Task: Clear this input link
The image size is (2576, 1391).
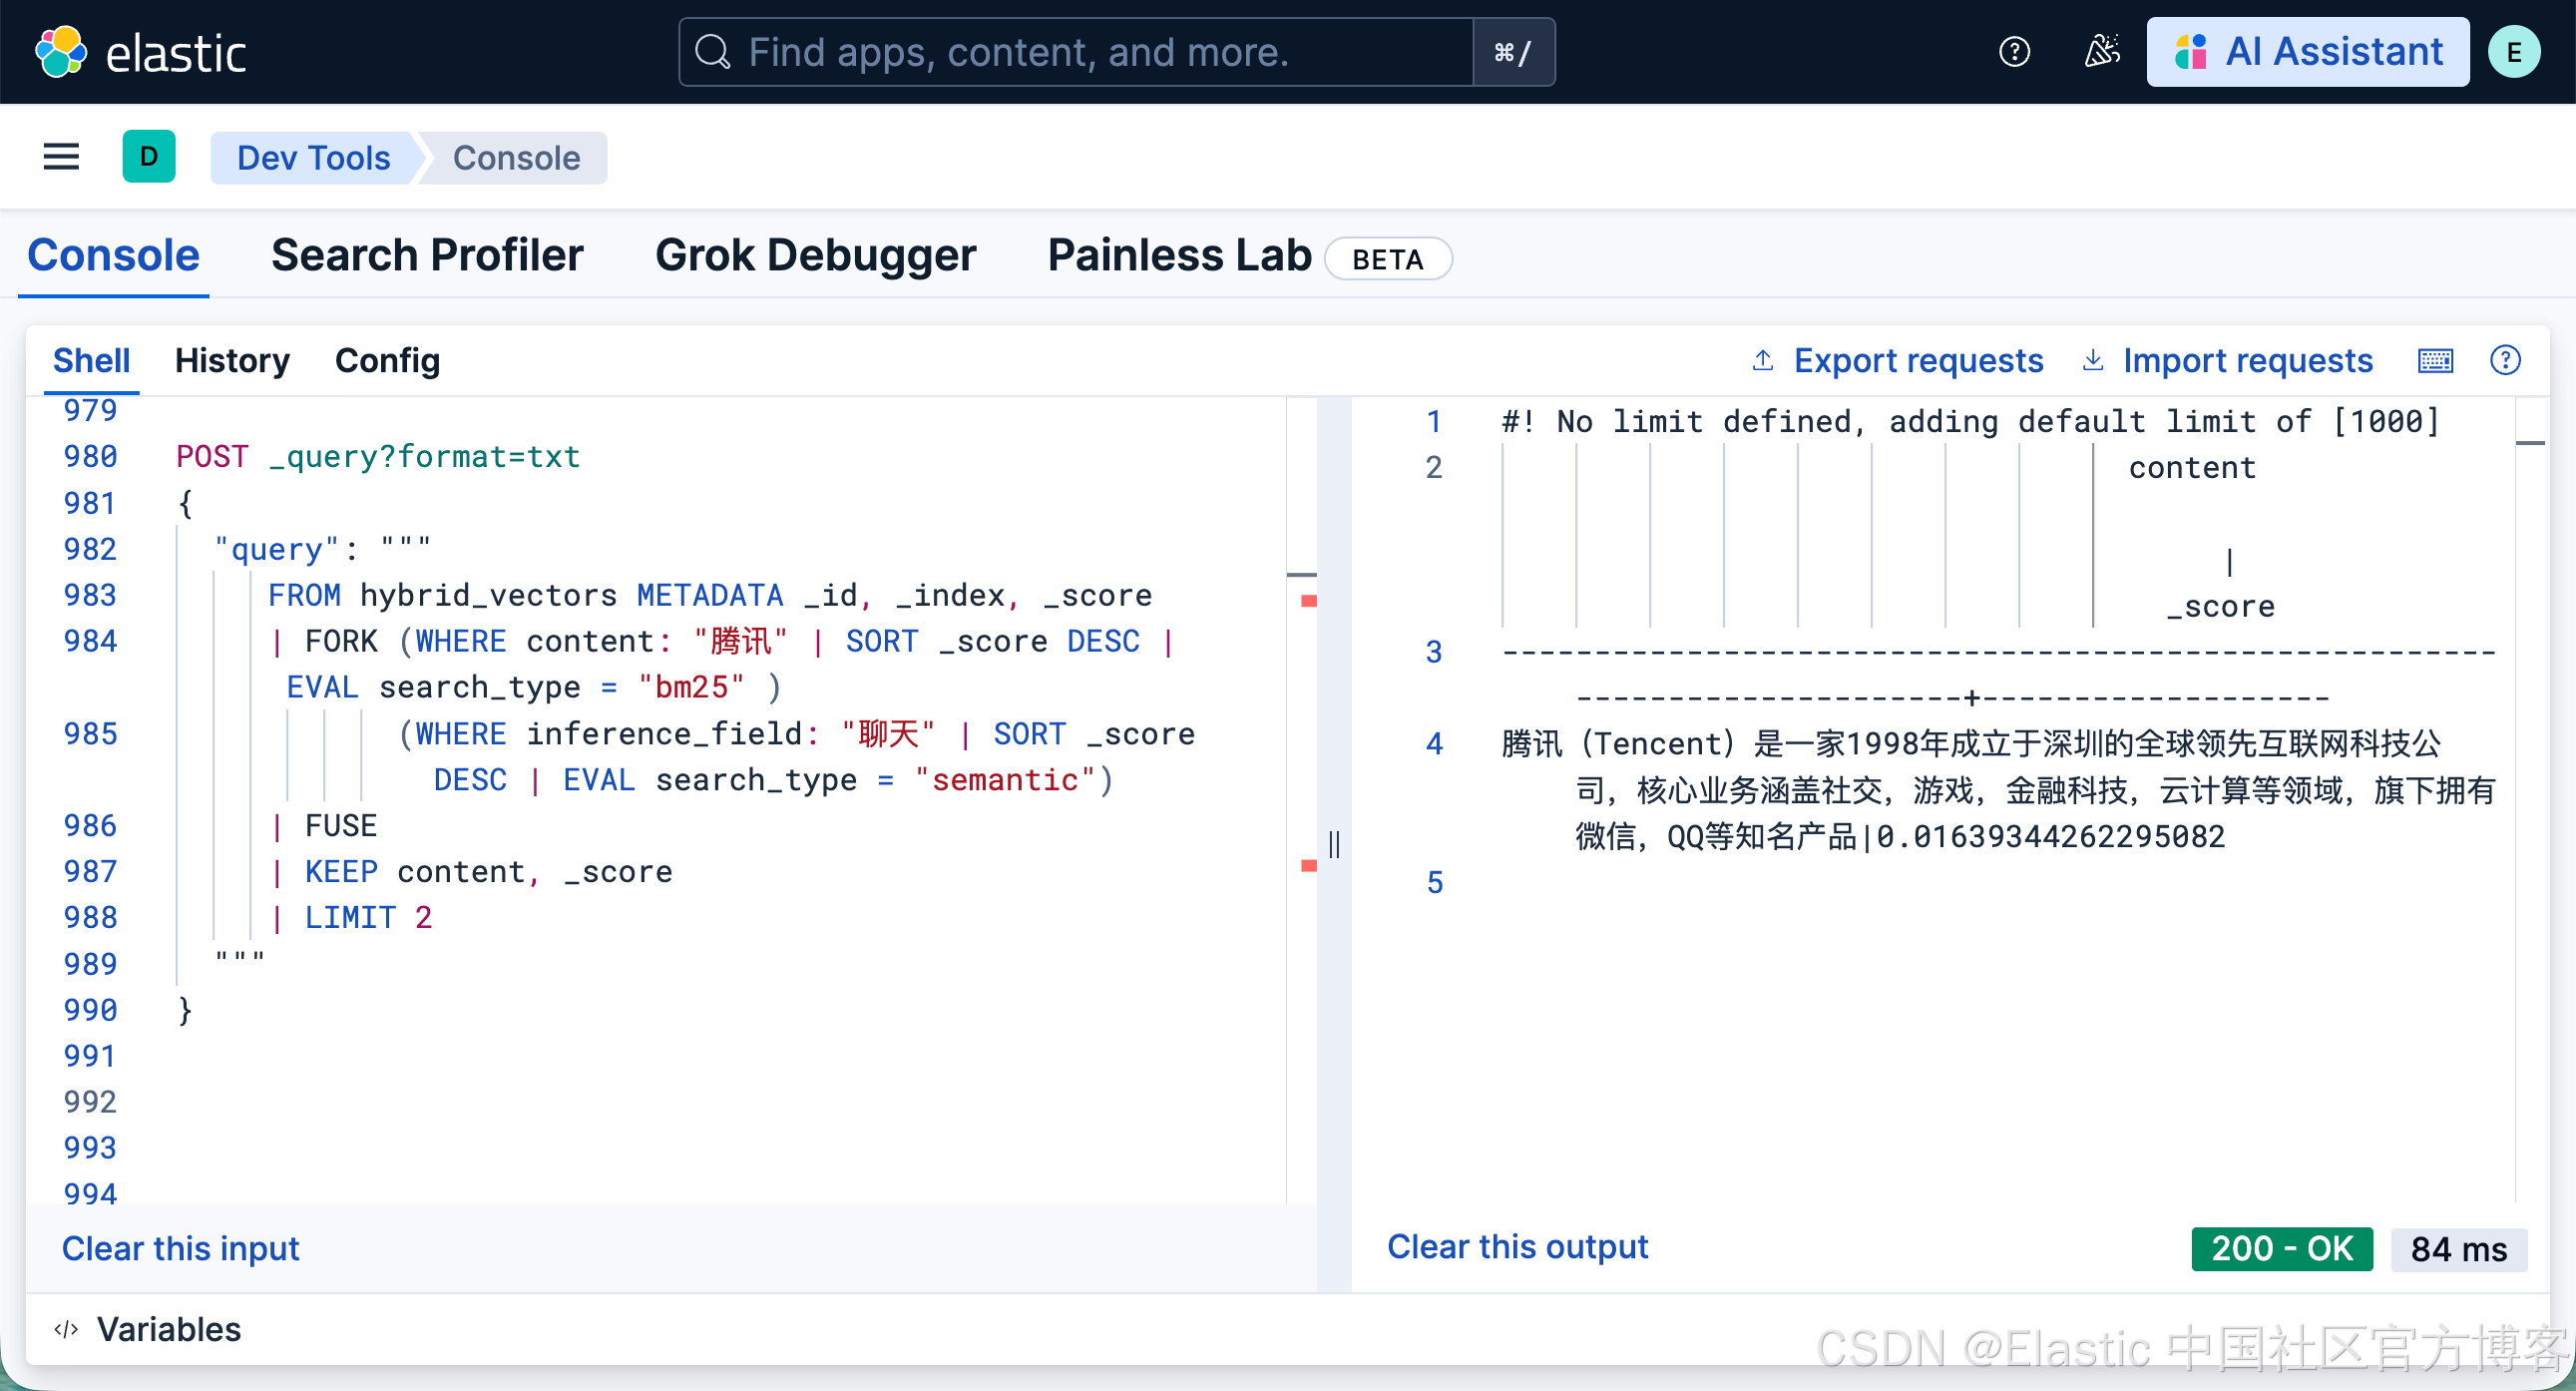Action: 180,1249
